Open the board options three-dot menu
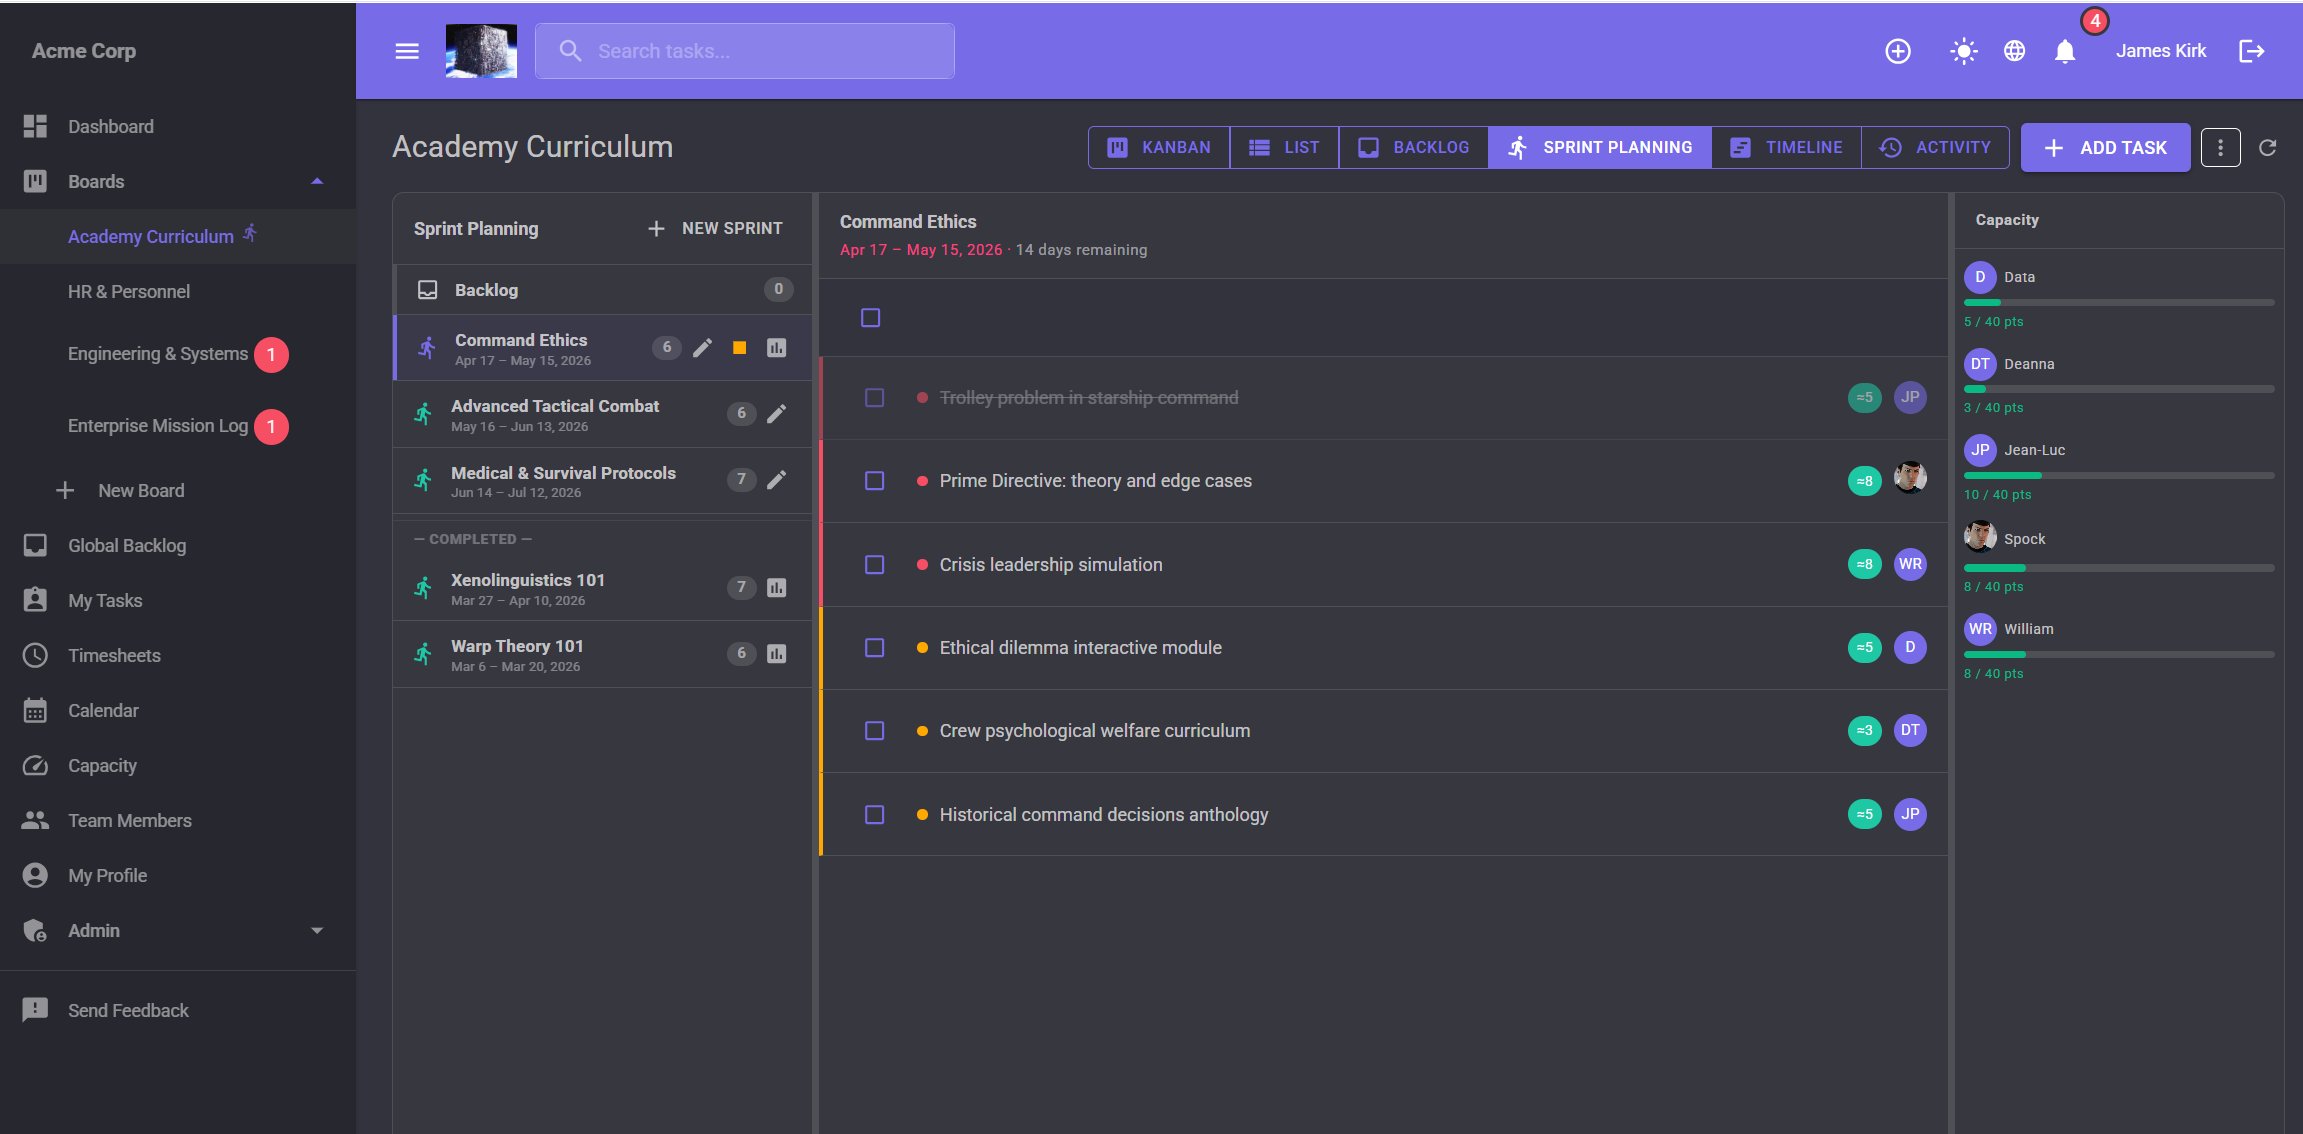The width and height of the screenshot is (2303, 1134). point(2220,148)
